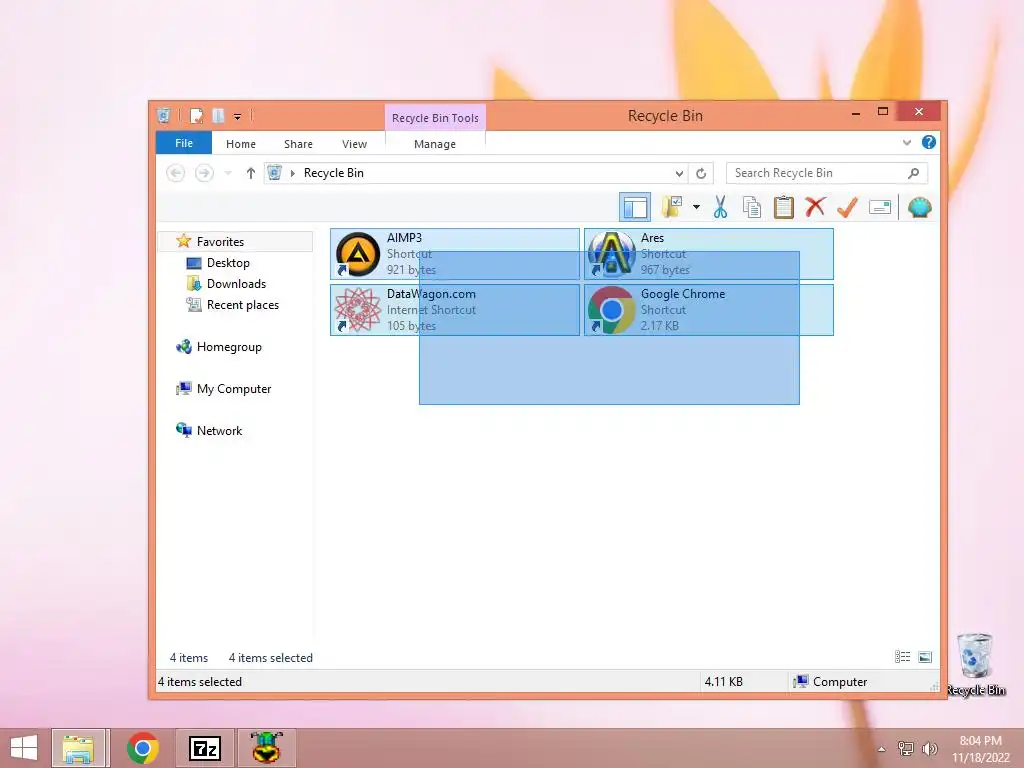Click the New folder quick access icon
The width and height of the screenshot is (1024, 768).
pos(218,116)
